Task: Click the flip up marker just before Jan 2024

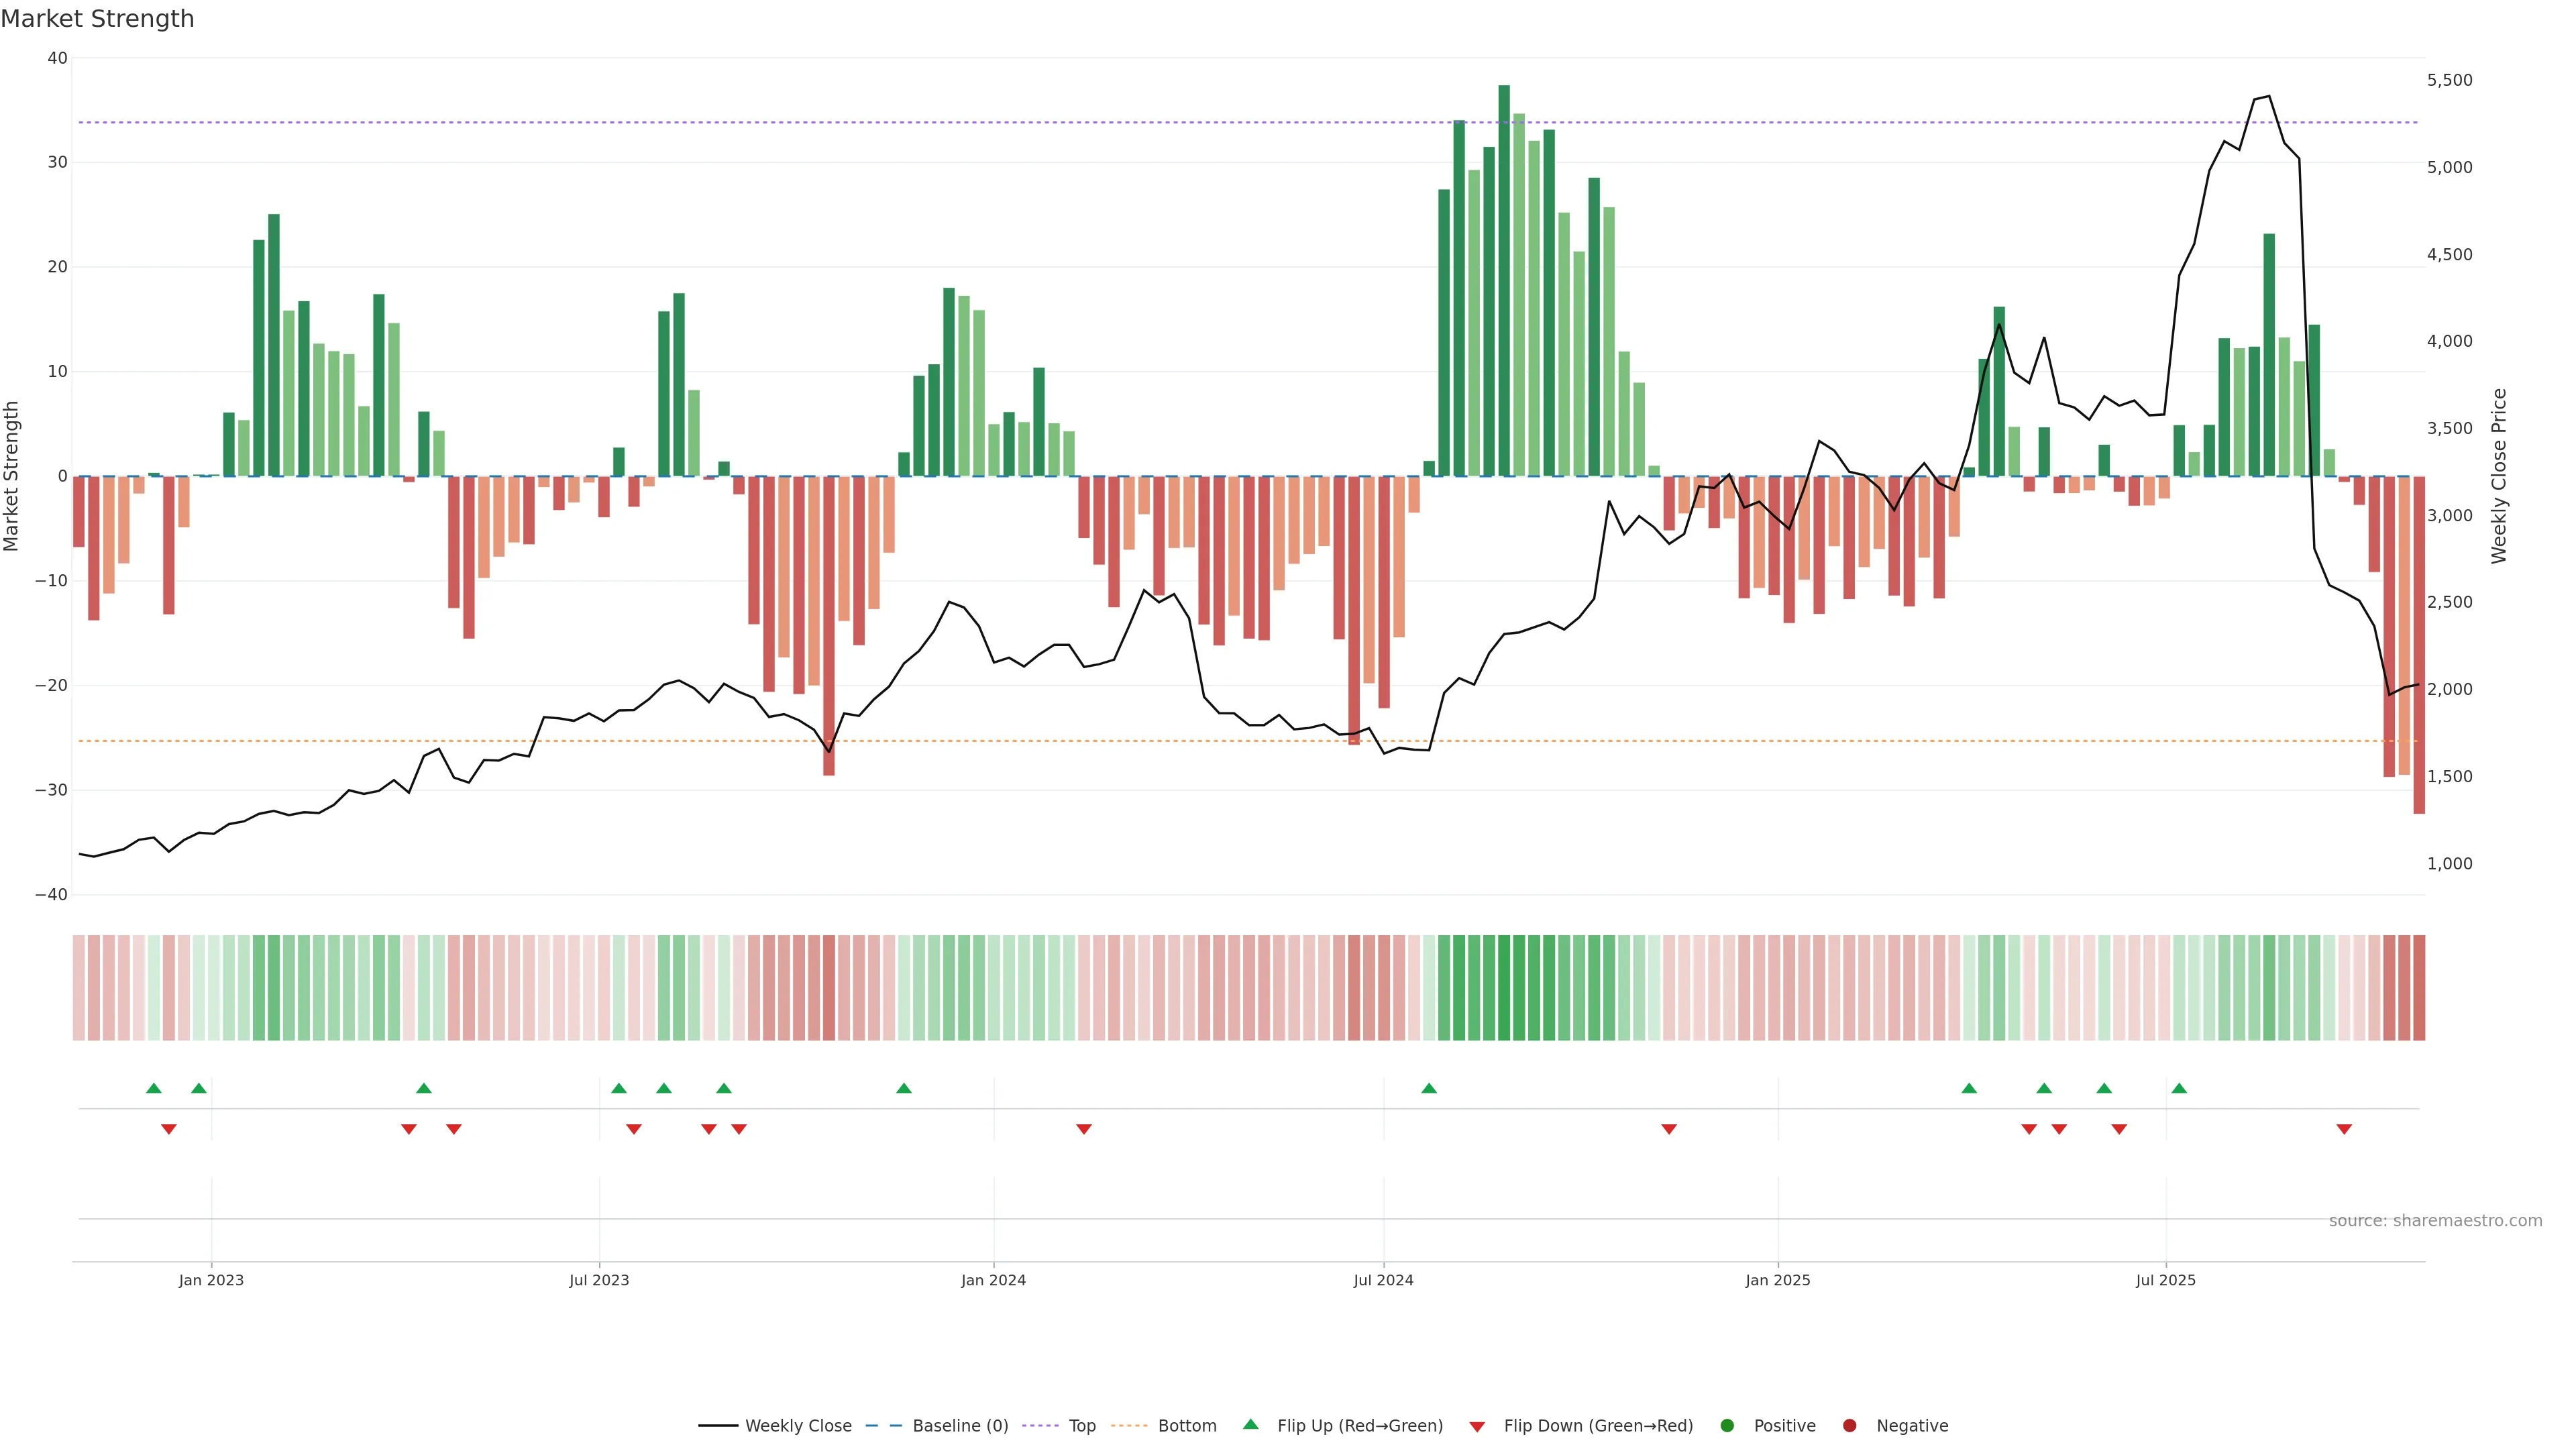Action: [904, 1088]
